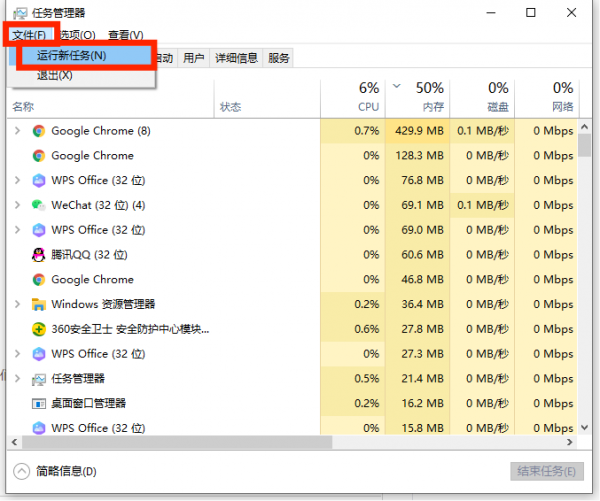This screenshot has height=501, width=600.
Task: Sort by the 内存 column header
Action: 417,99
